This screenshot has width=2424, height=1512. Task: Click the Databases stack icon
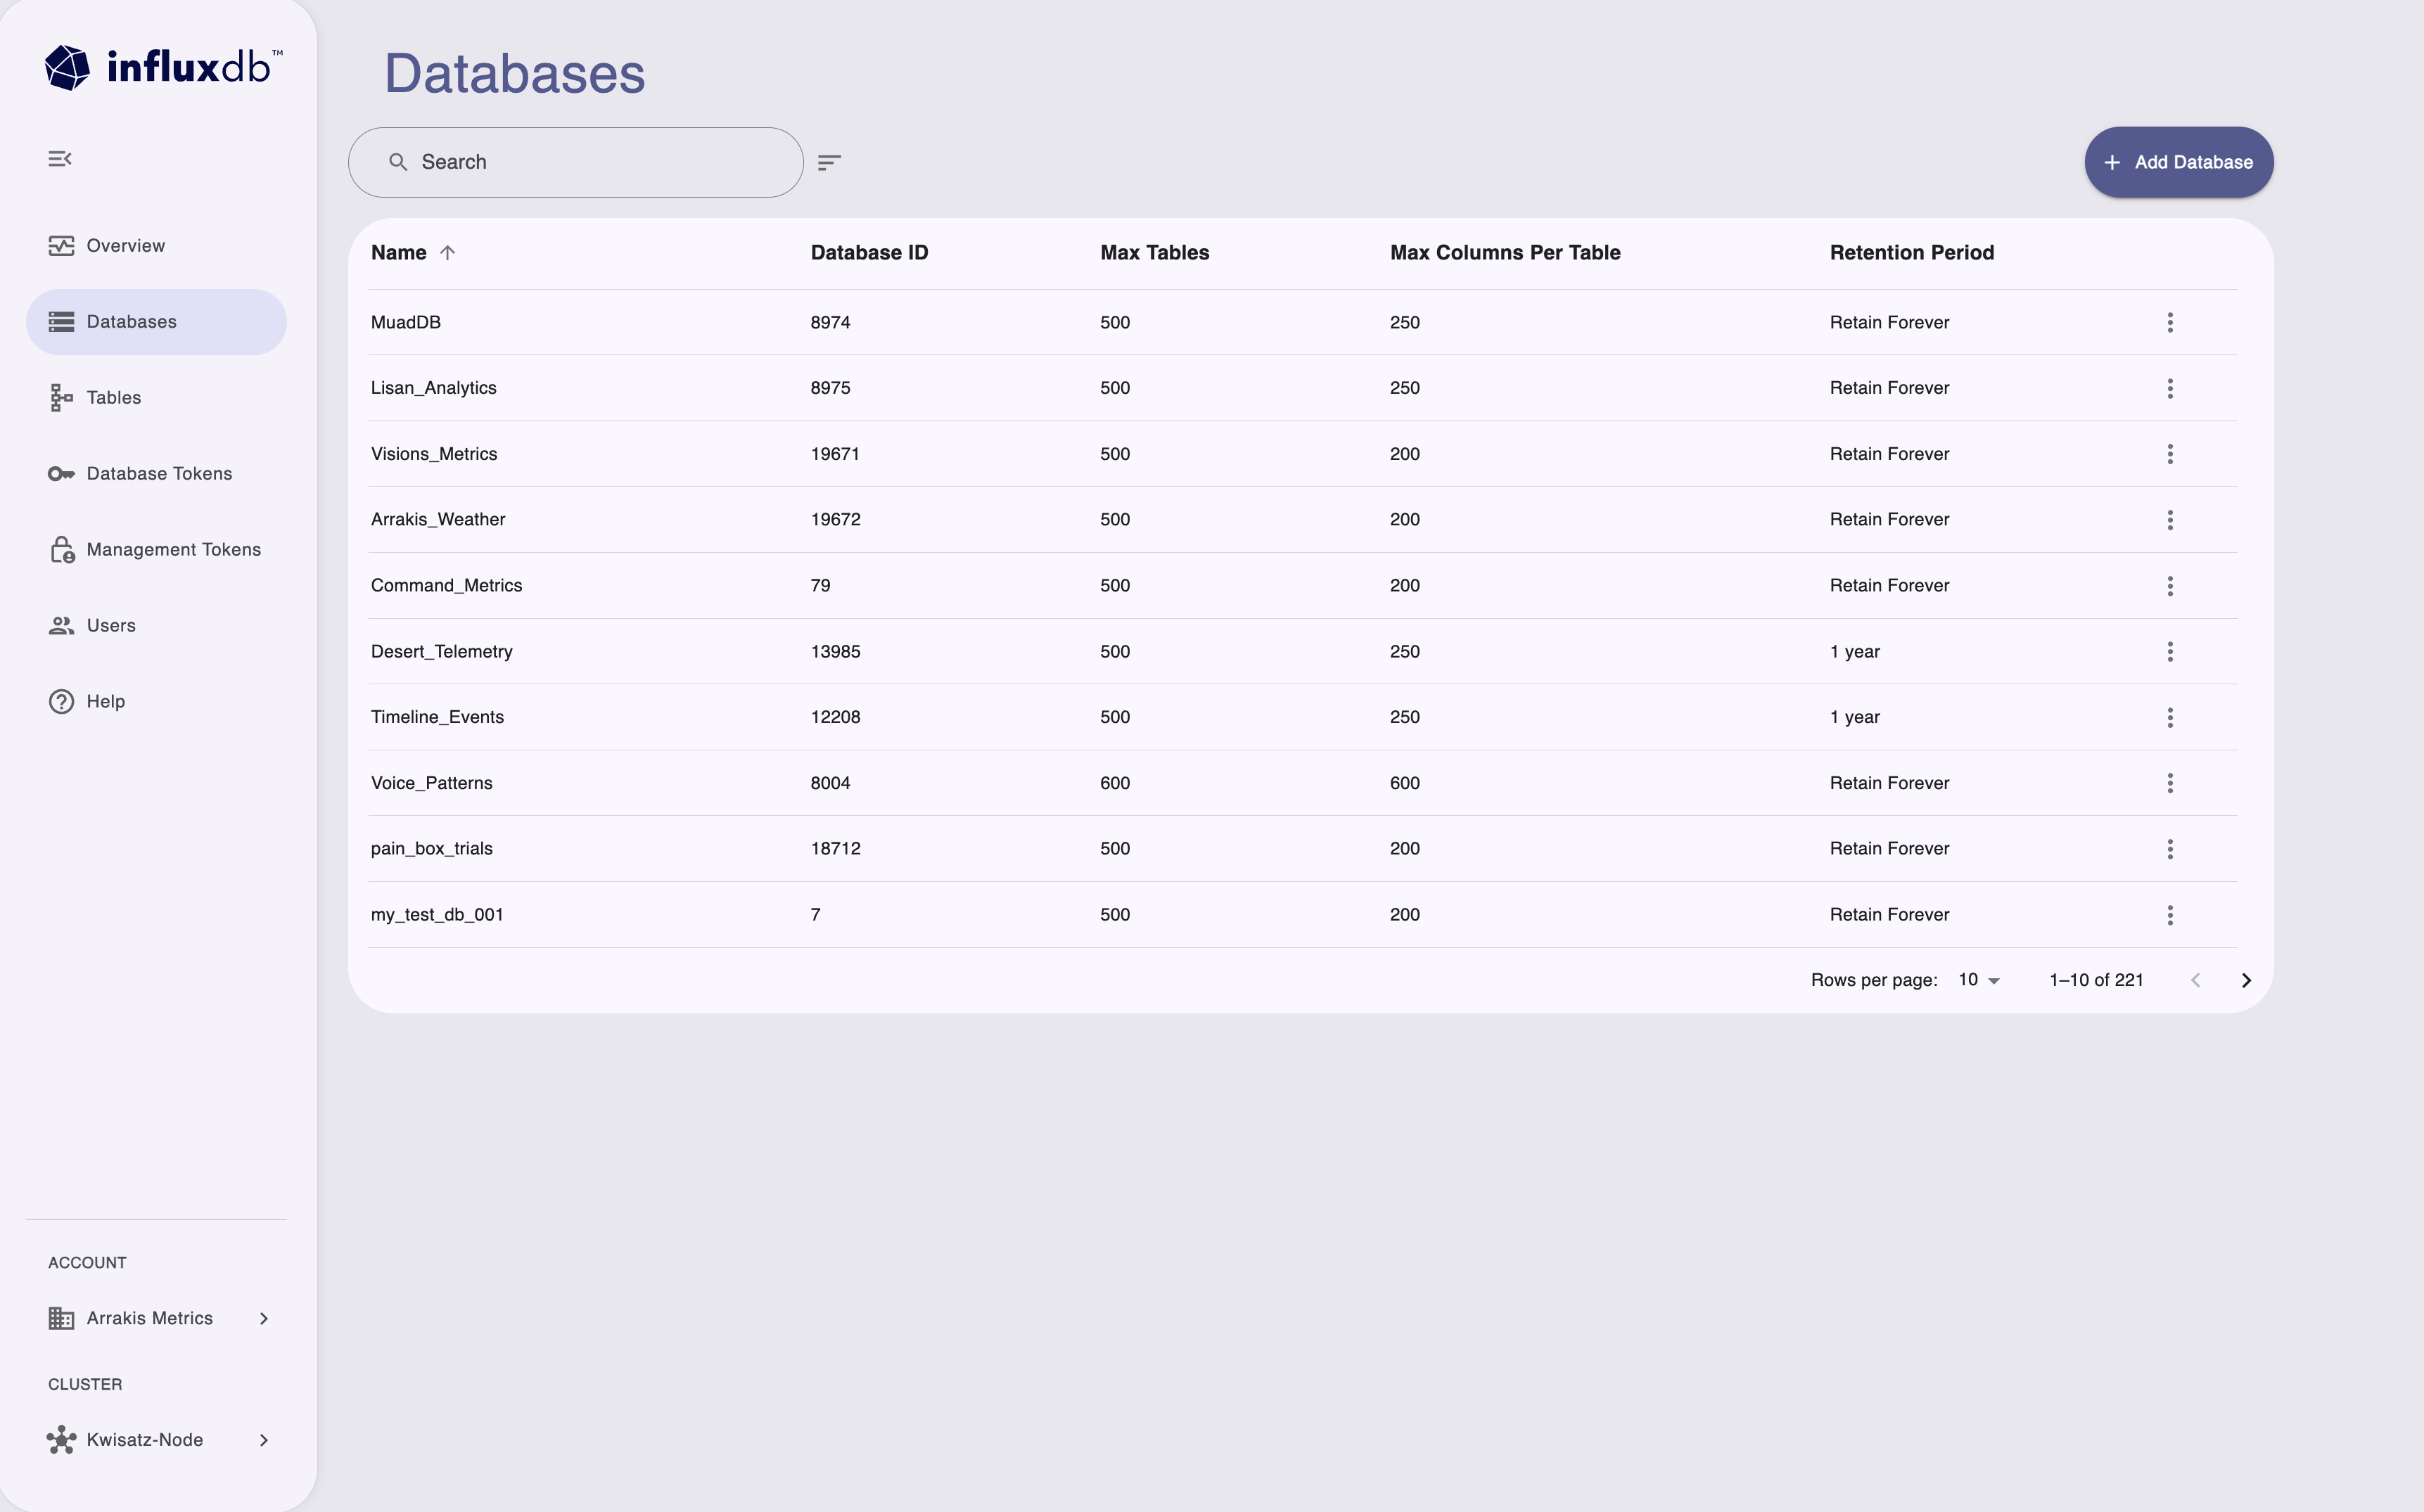click(61, 322)
